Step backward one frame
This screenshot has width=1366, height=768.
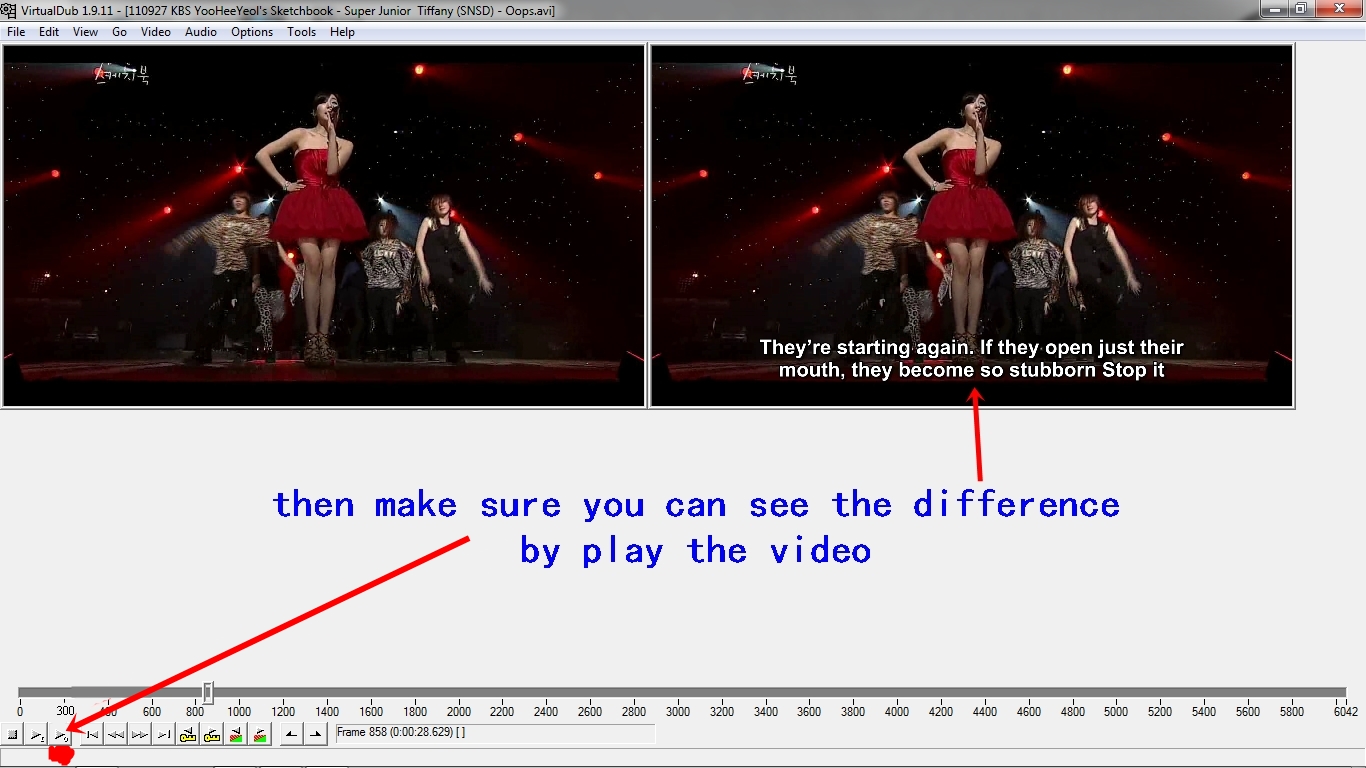point(115,735)
